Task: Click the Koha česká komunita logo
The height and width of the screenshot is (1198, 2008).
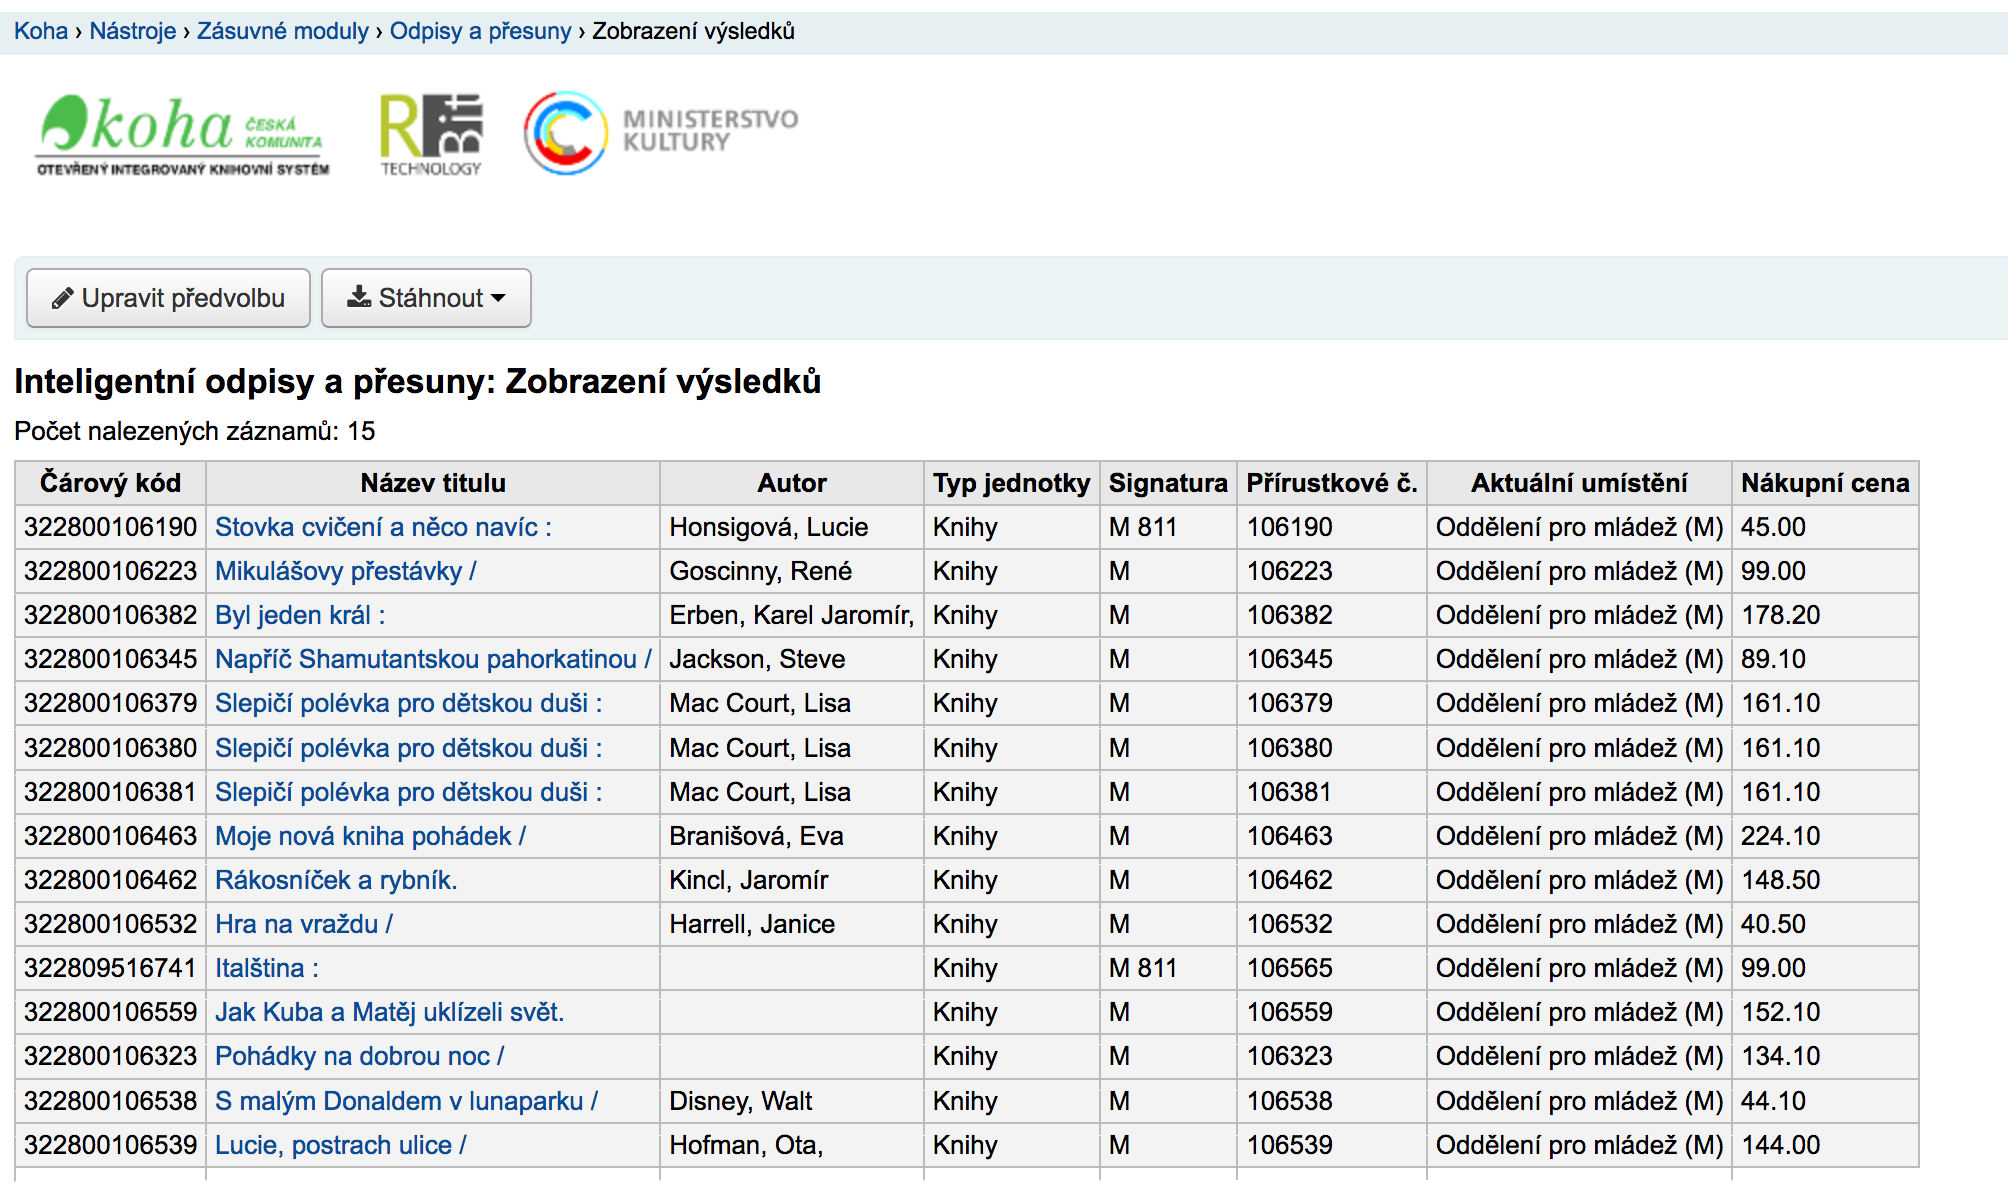Action: click(x=182, y=135)
